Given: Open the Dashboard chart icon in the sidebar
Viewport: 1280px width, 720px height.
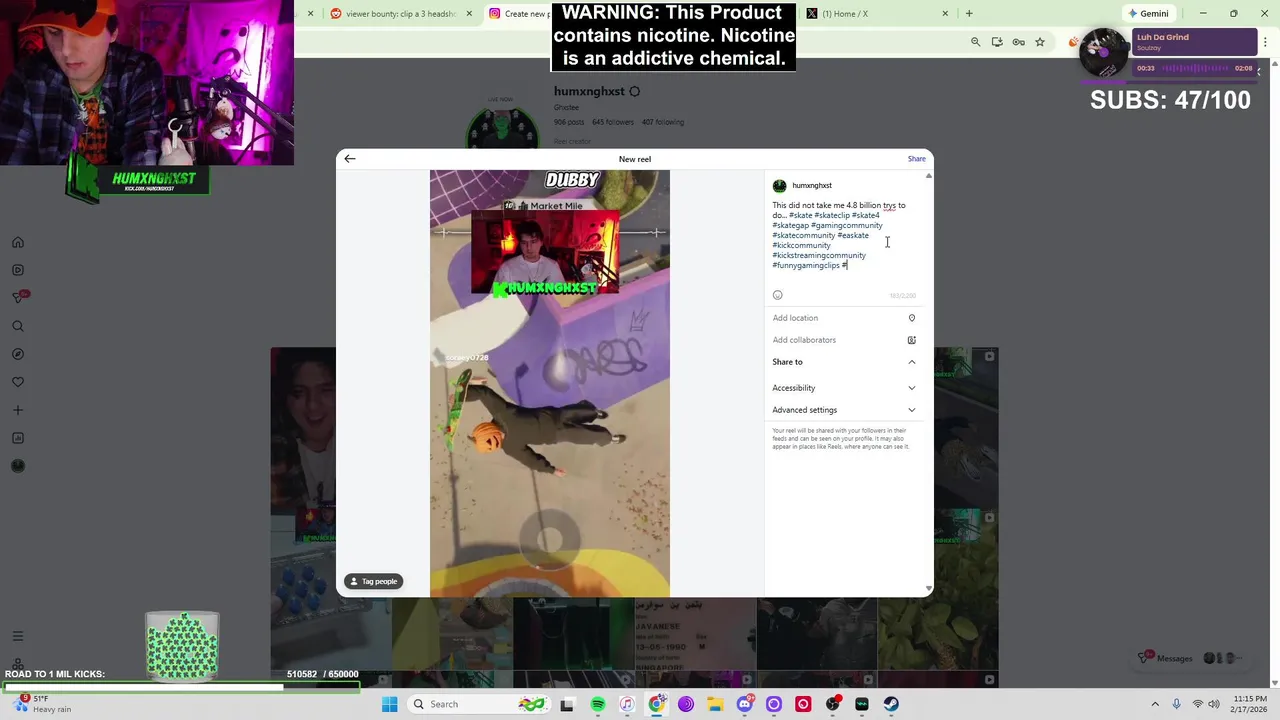Looking at the screenshot, I should tap(18, 438).
